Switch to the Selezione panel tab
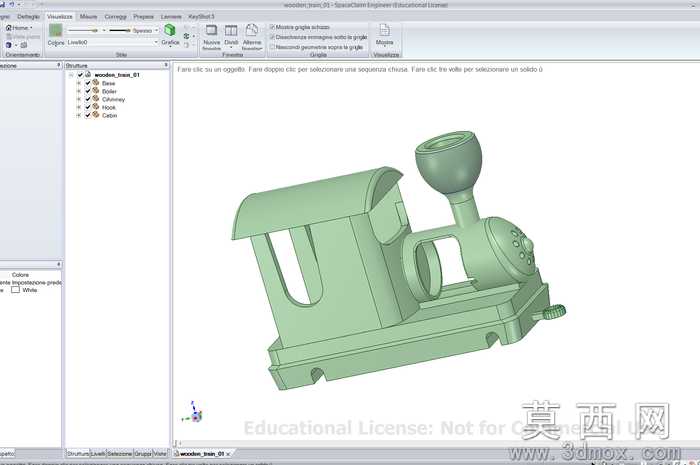The height and width of the screenshot is (465, 700). tap(120, 453)
